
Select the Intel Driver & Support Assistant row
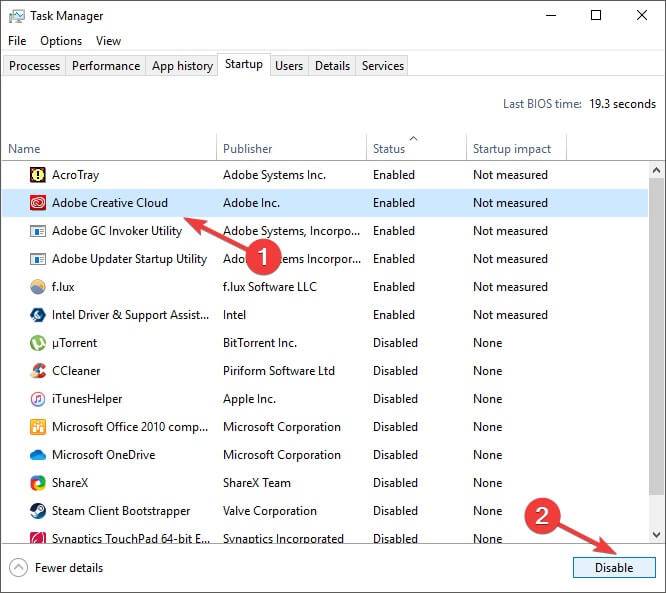pos(130,315)
